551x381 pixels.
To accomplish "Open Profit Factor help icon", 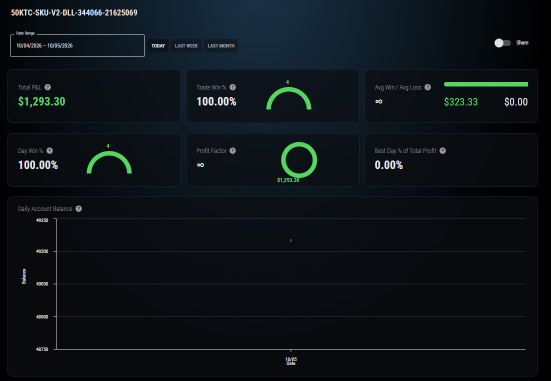I will tap(233, 150).
